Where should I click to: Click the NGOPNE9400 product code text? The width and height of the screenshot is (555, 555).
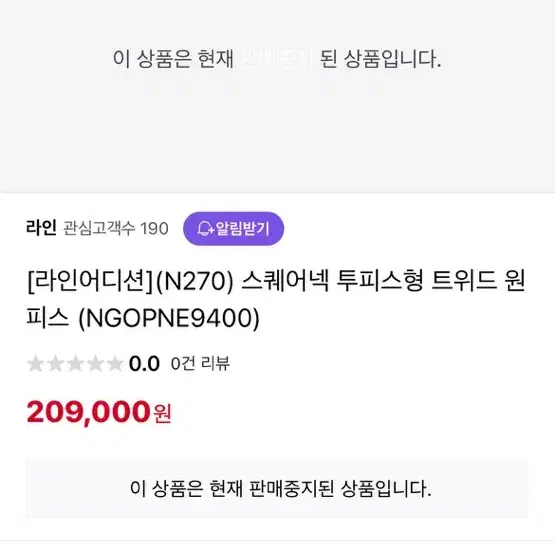pyautogui.click(x=168, y=318)
